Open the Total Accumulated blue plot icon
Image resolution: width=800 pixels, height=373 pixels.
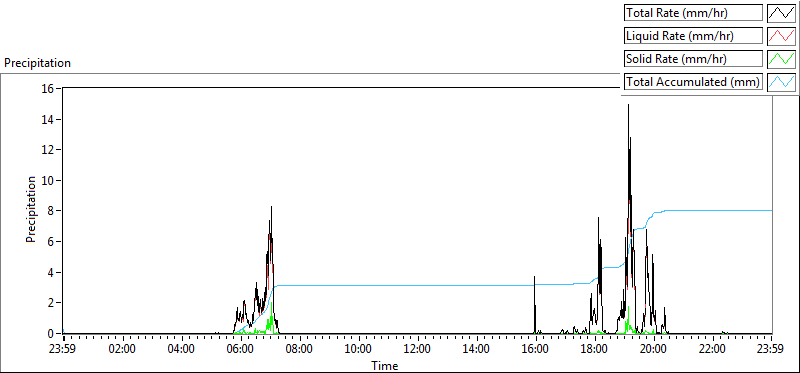pos(781,82)
